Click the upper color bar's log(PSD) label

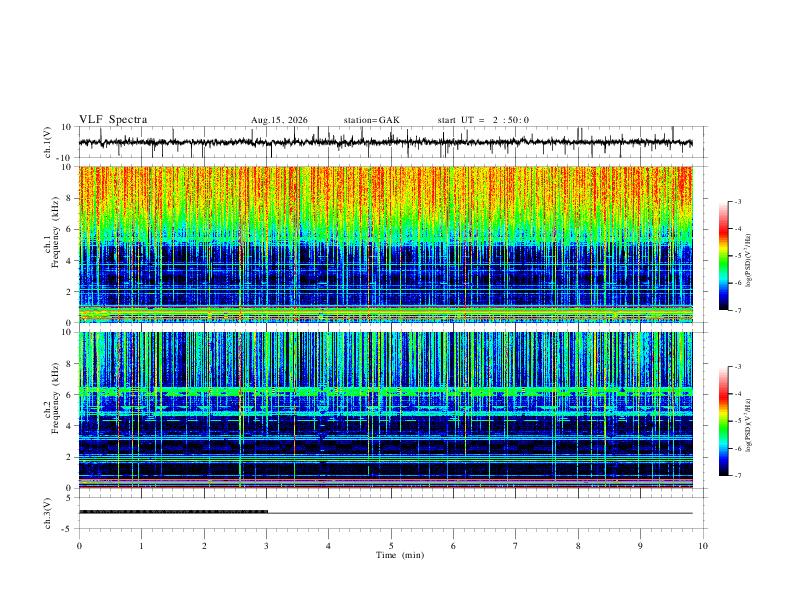749,260
